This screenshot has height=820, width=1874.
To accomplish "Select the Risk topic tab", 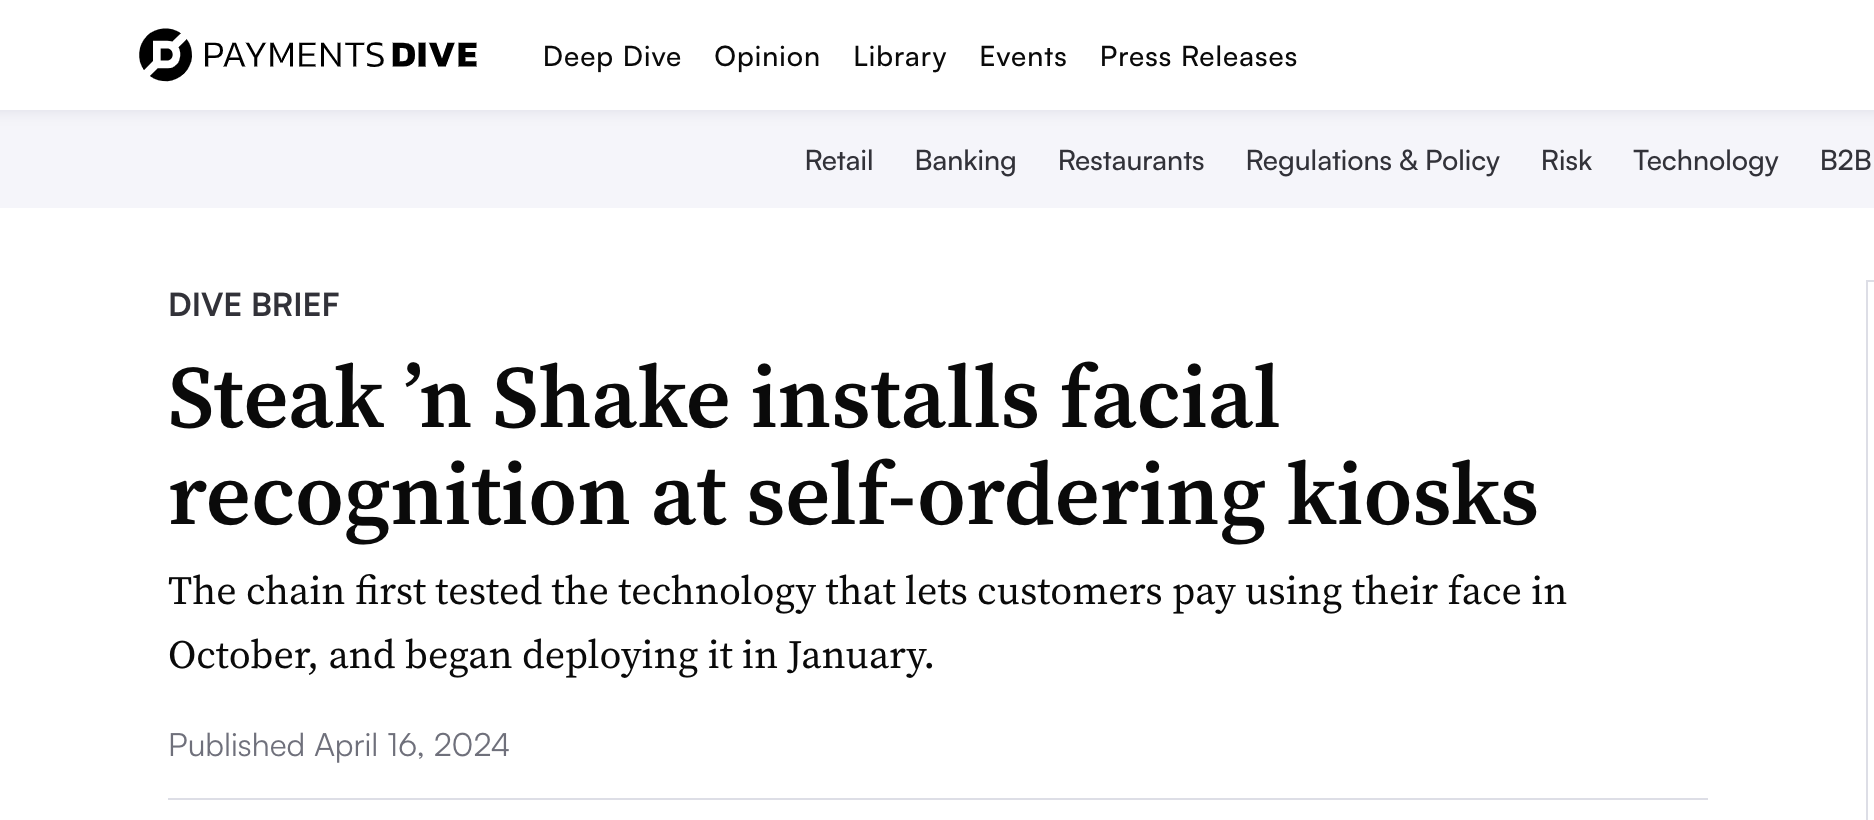I will (x=1566, y=161).
